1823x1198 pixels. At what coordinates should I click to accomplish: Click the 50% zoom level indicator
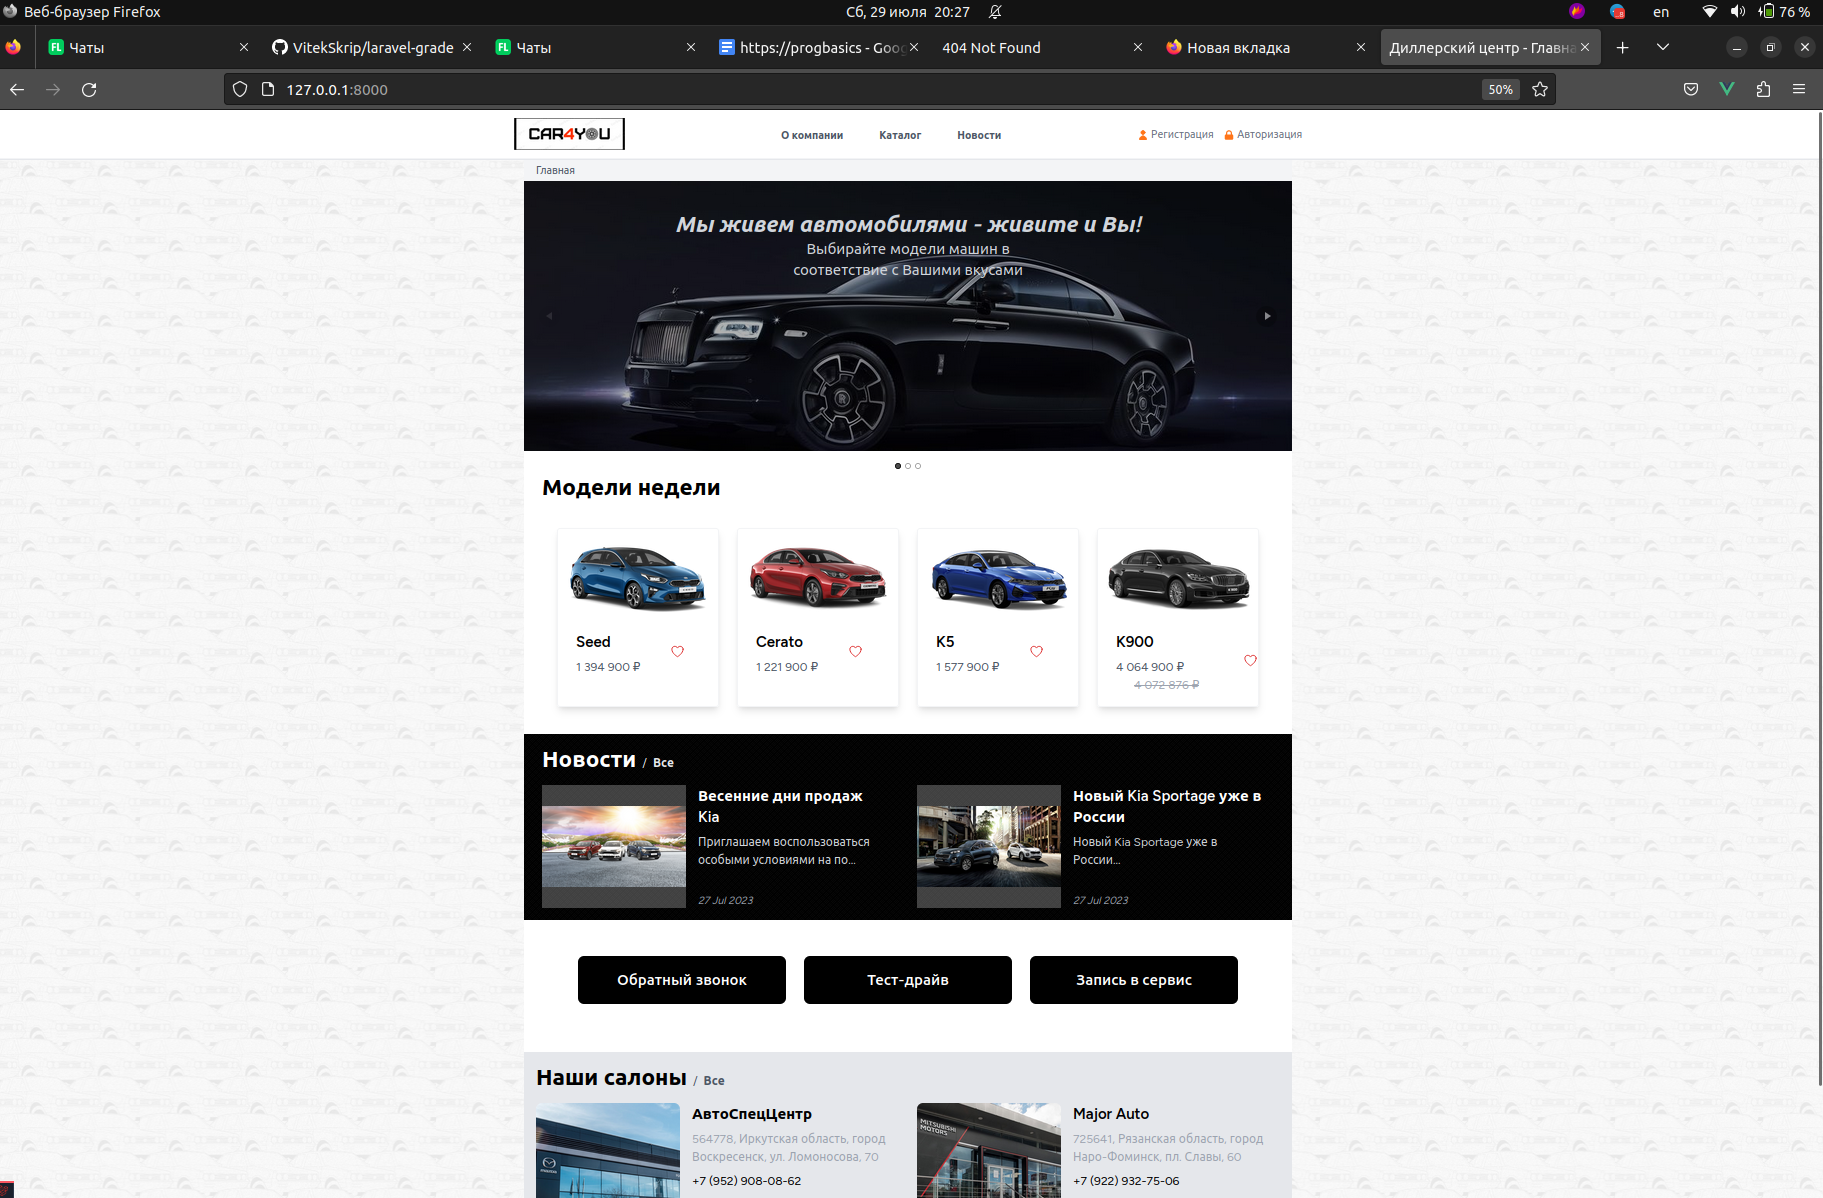[x=1500, y=90]
